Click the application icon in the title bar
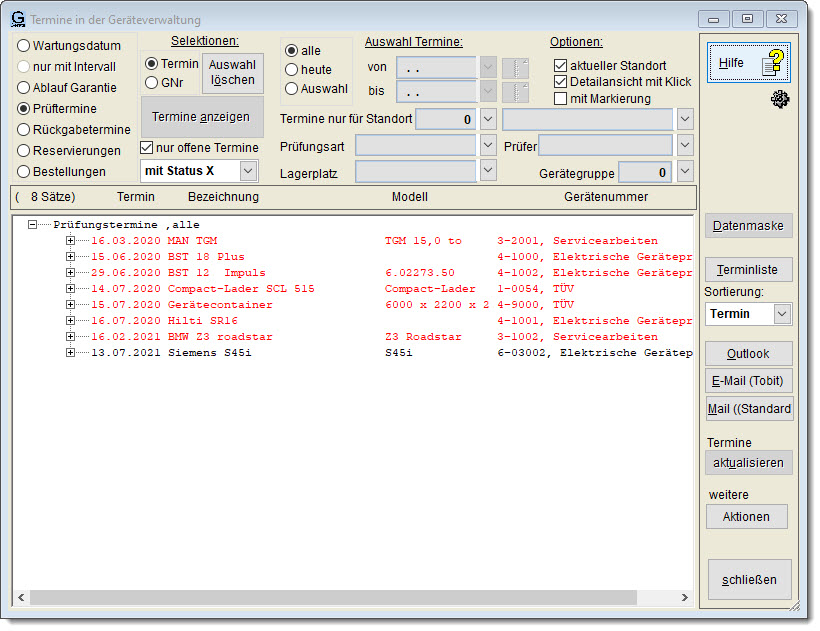 (18, 19)
